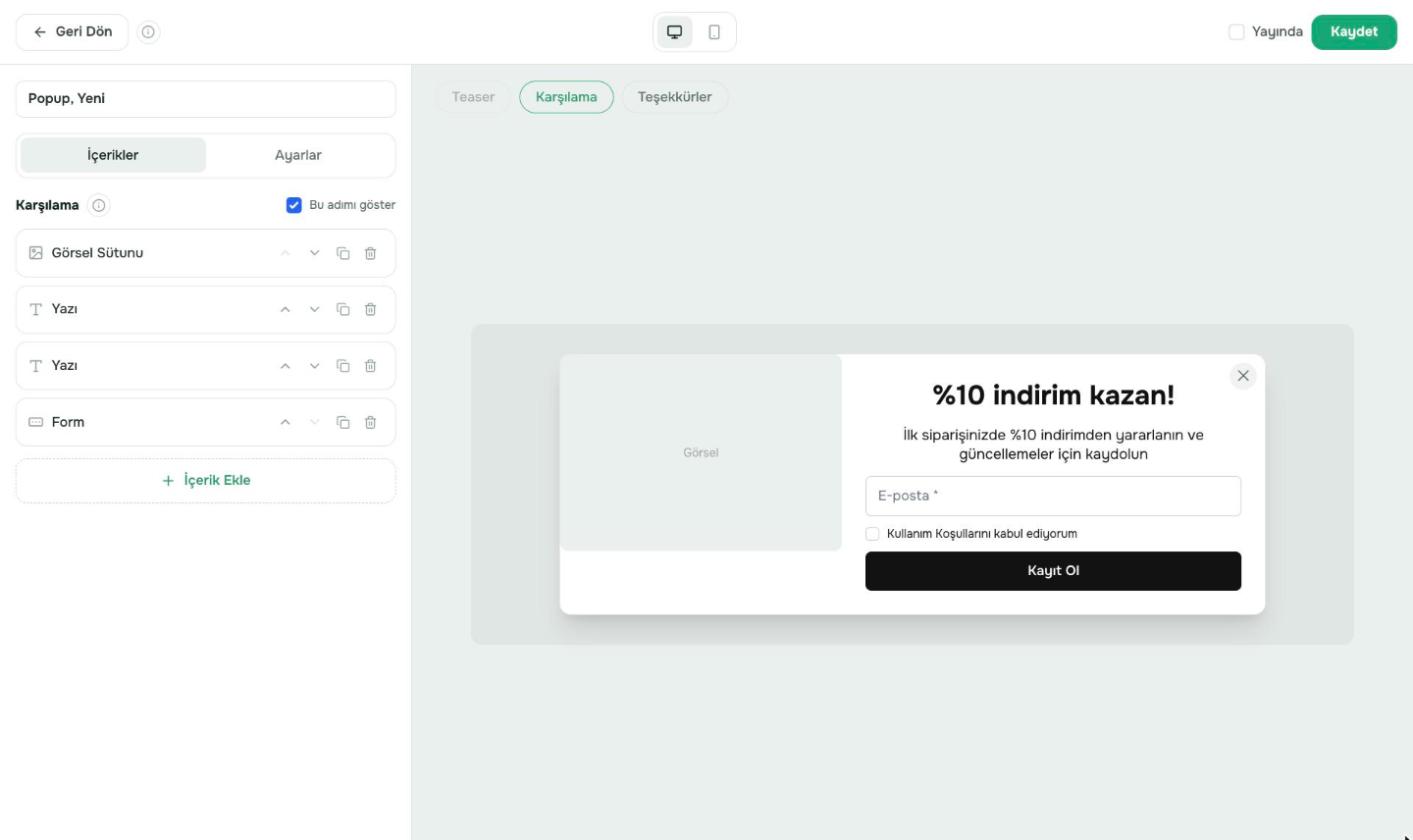Open the Form content row

pyautogui.click(x=206, y=422)
